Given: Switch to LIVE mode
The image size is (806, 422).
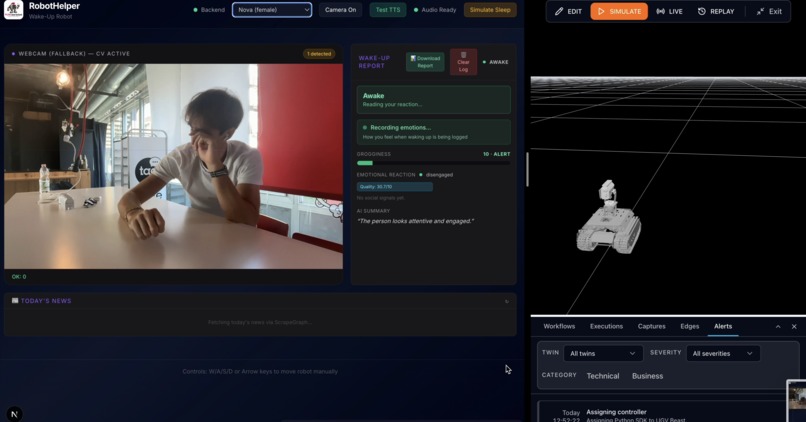Looking at the screenshot, I should (x=669, y=11).
